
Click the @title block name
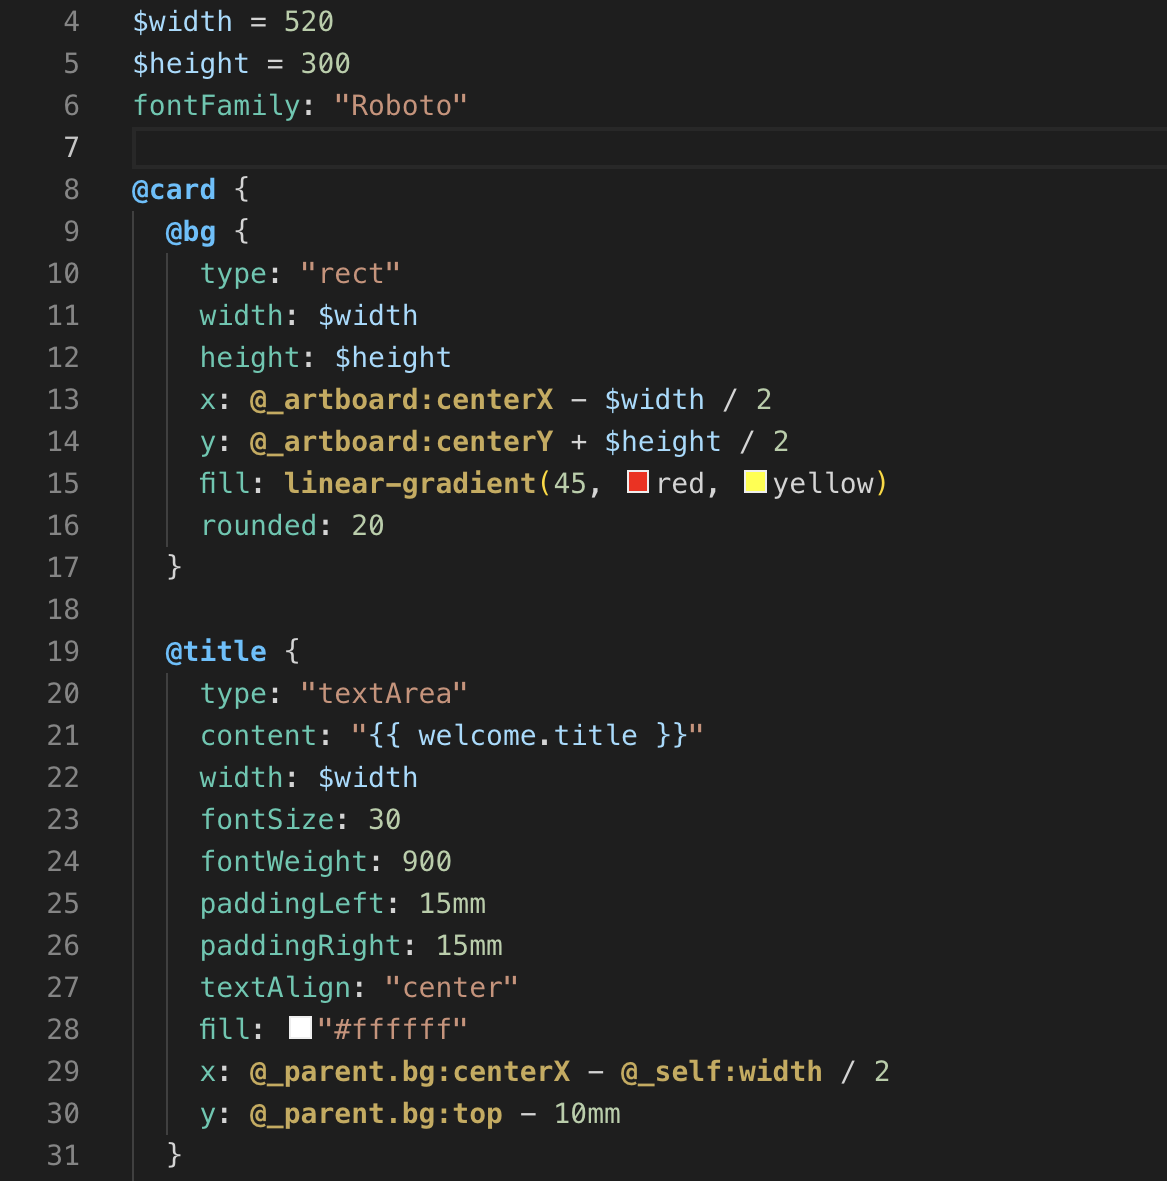click(x=216, y=652)
